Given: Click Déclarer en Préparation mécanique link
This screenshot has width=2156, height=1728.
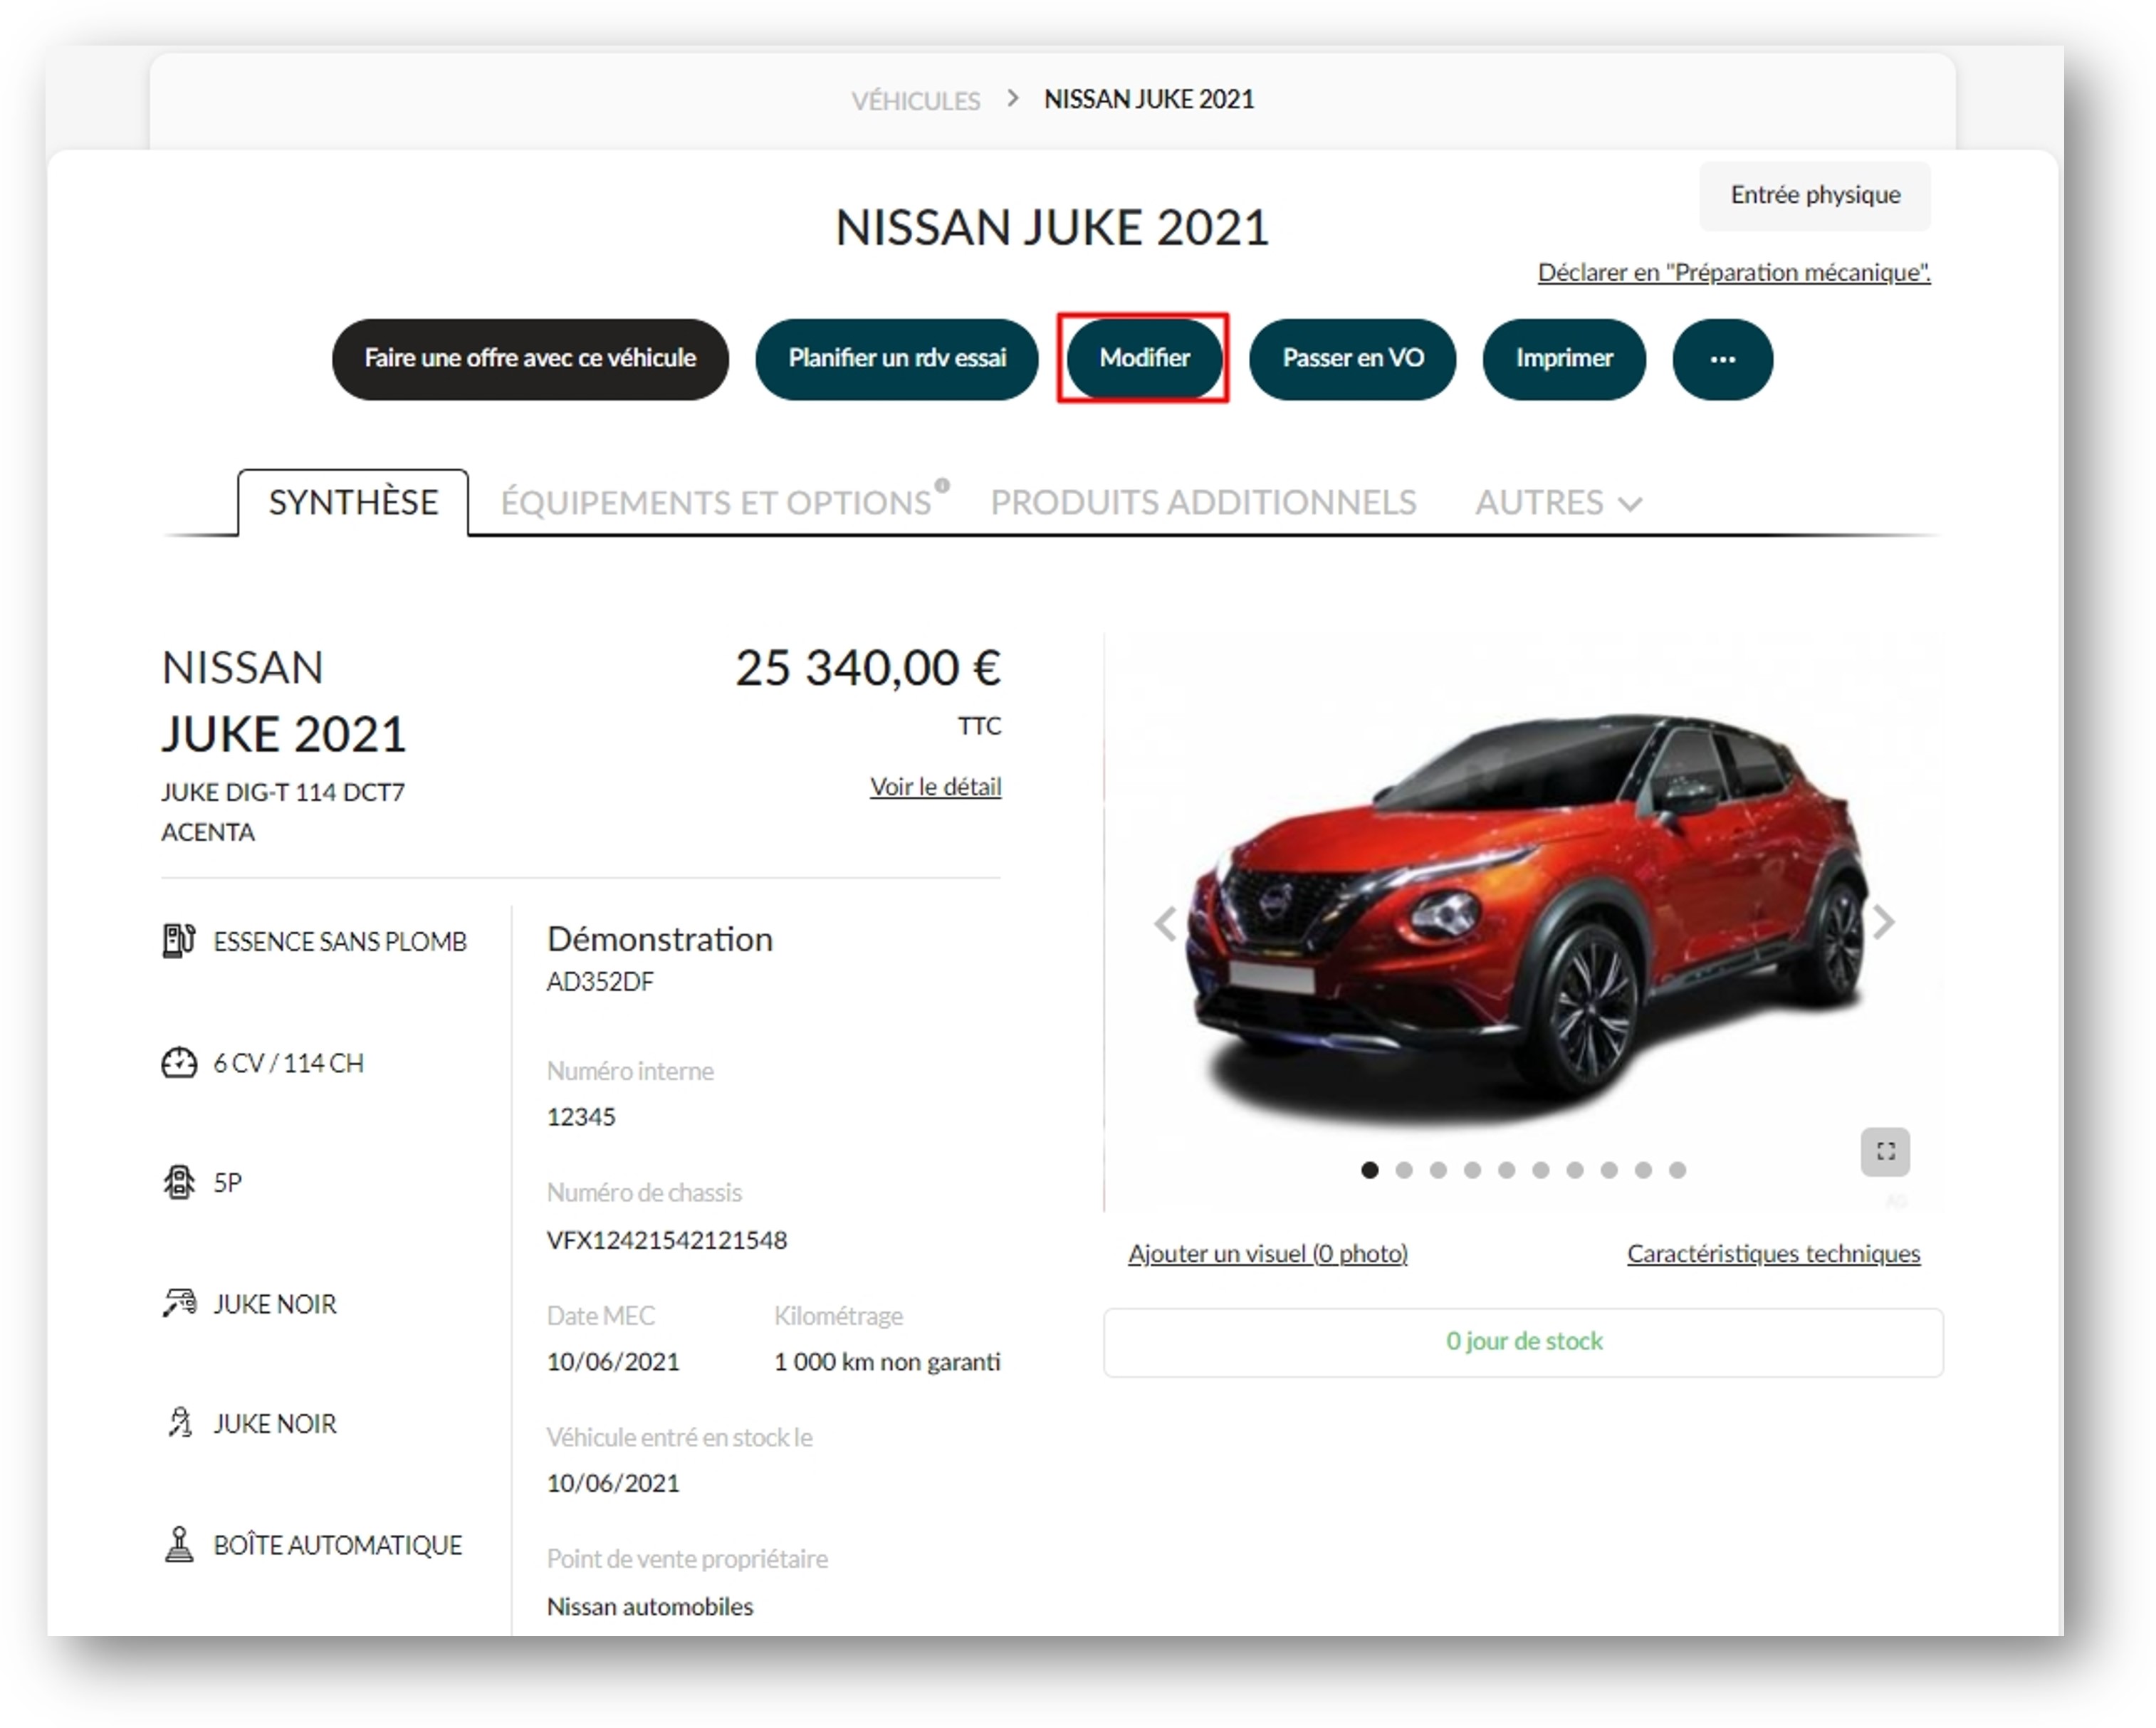Looking at the screenshot, I should click(x=1733, y=272).
